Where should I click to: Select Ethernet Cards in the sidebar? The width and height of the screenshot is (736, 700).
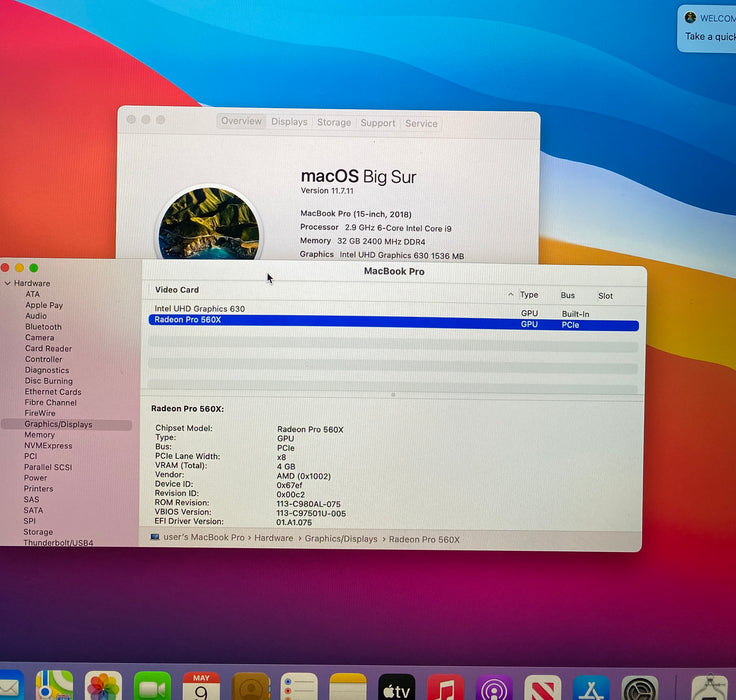pyautogui.click(x=53, y=392)
